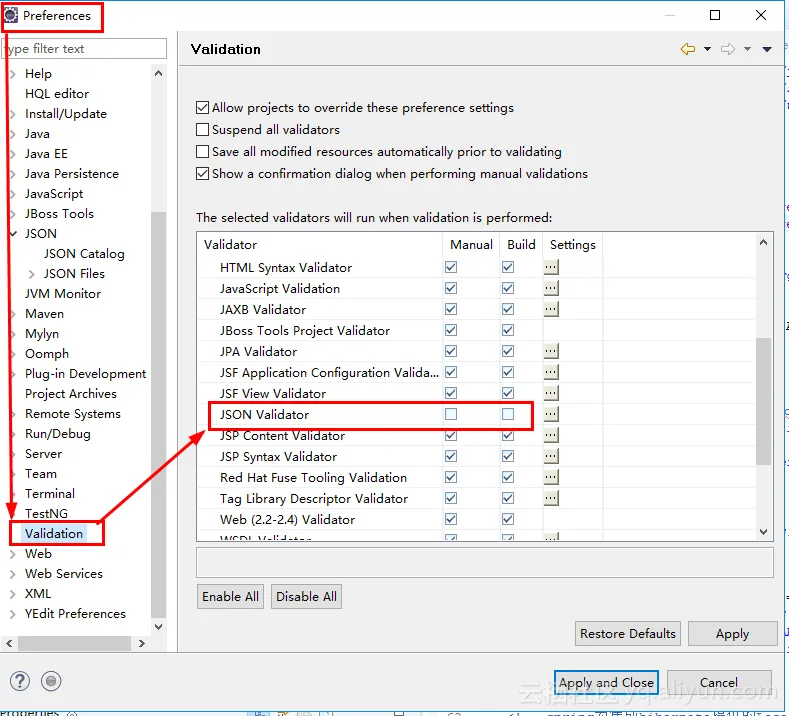The image size is (789, 716).
Task: Check JSON Validator Build checkbox
Action: coord(508,414)
